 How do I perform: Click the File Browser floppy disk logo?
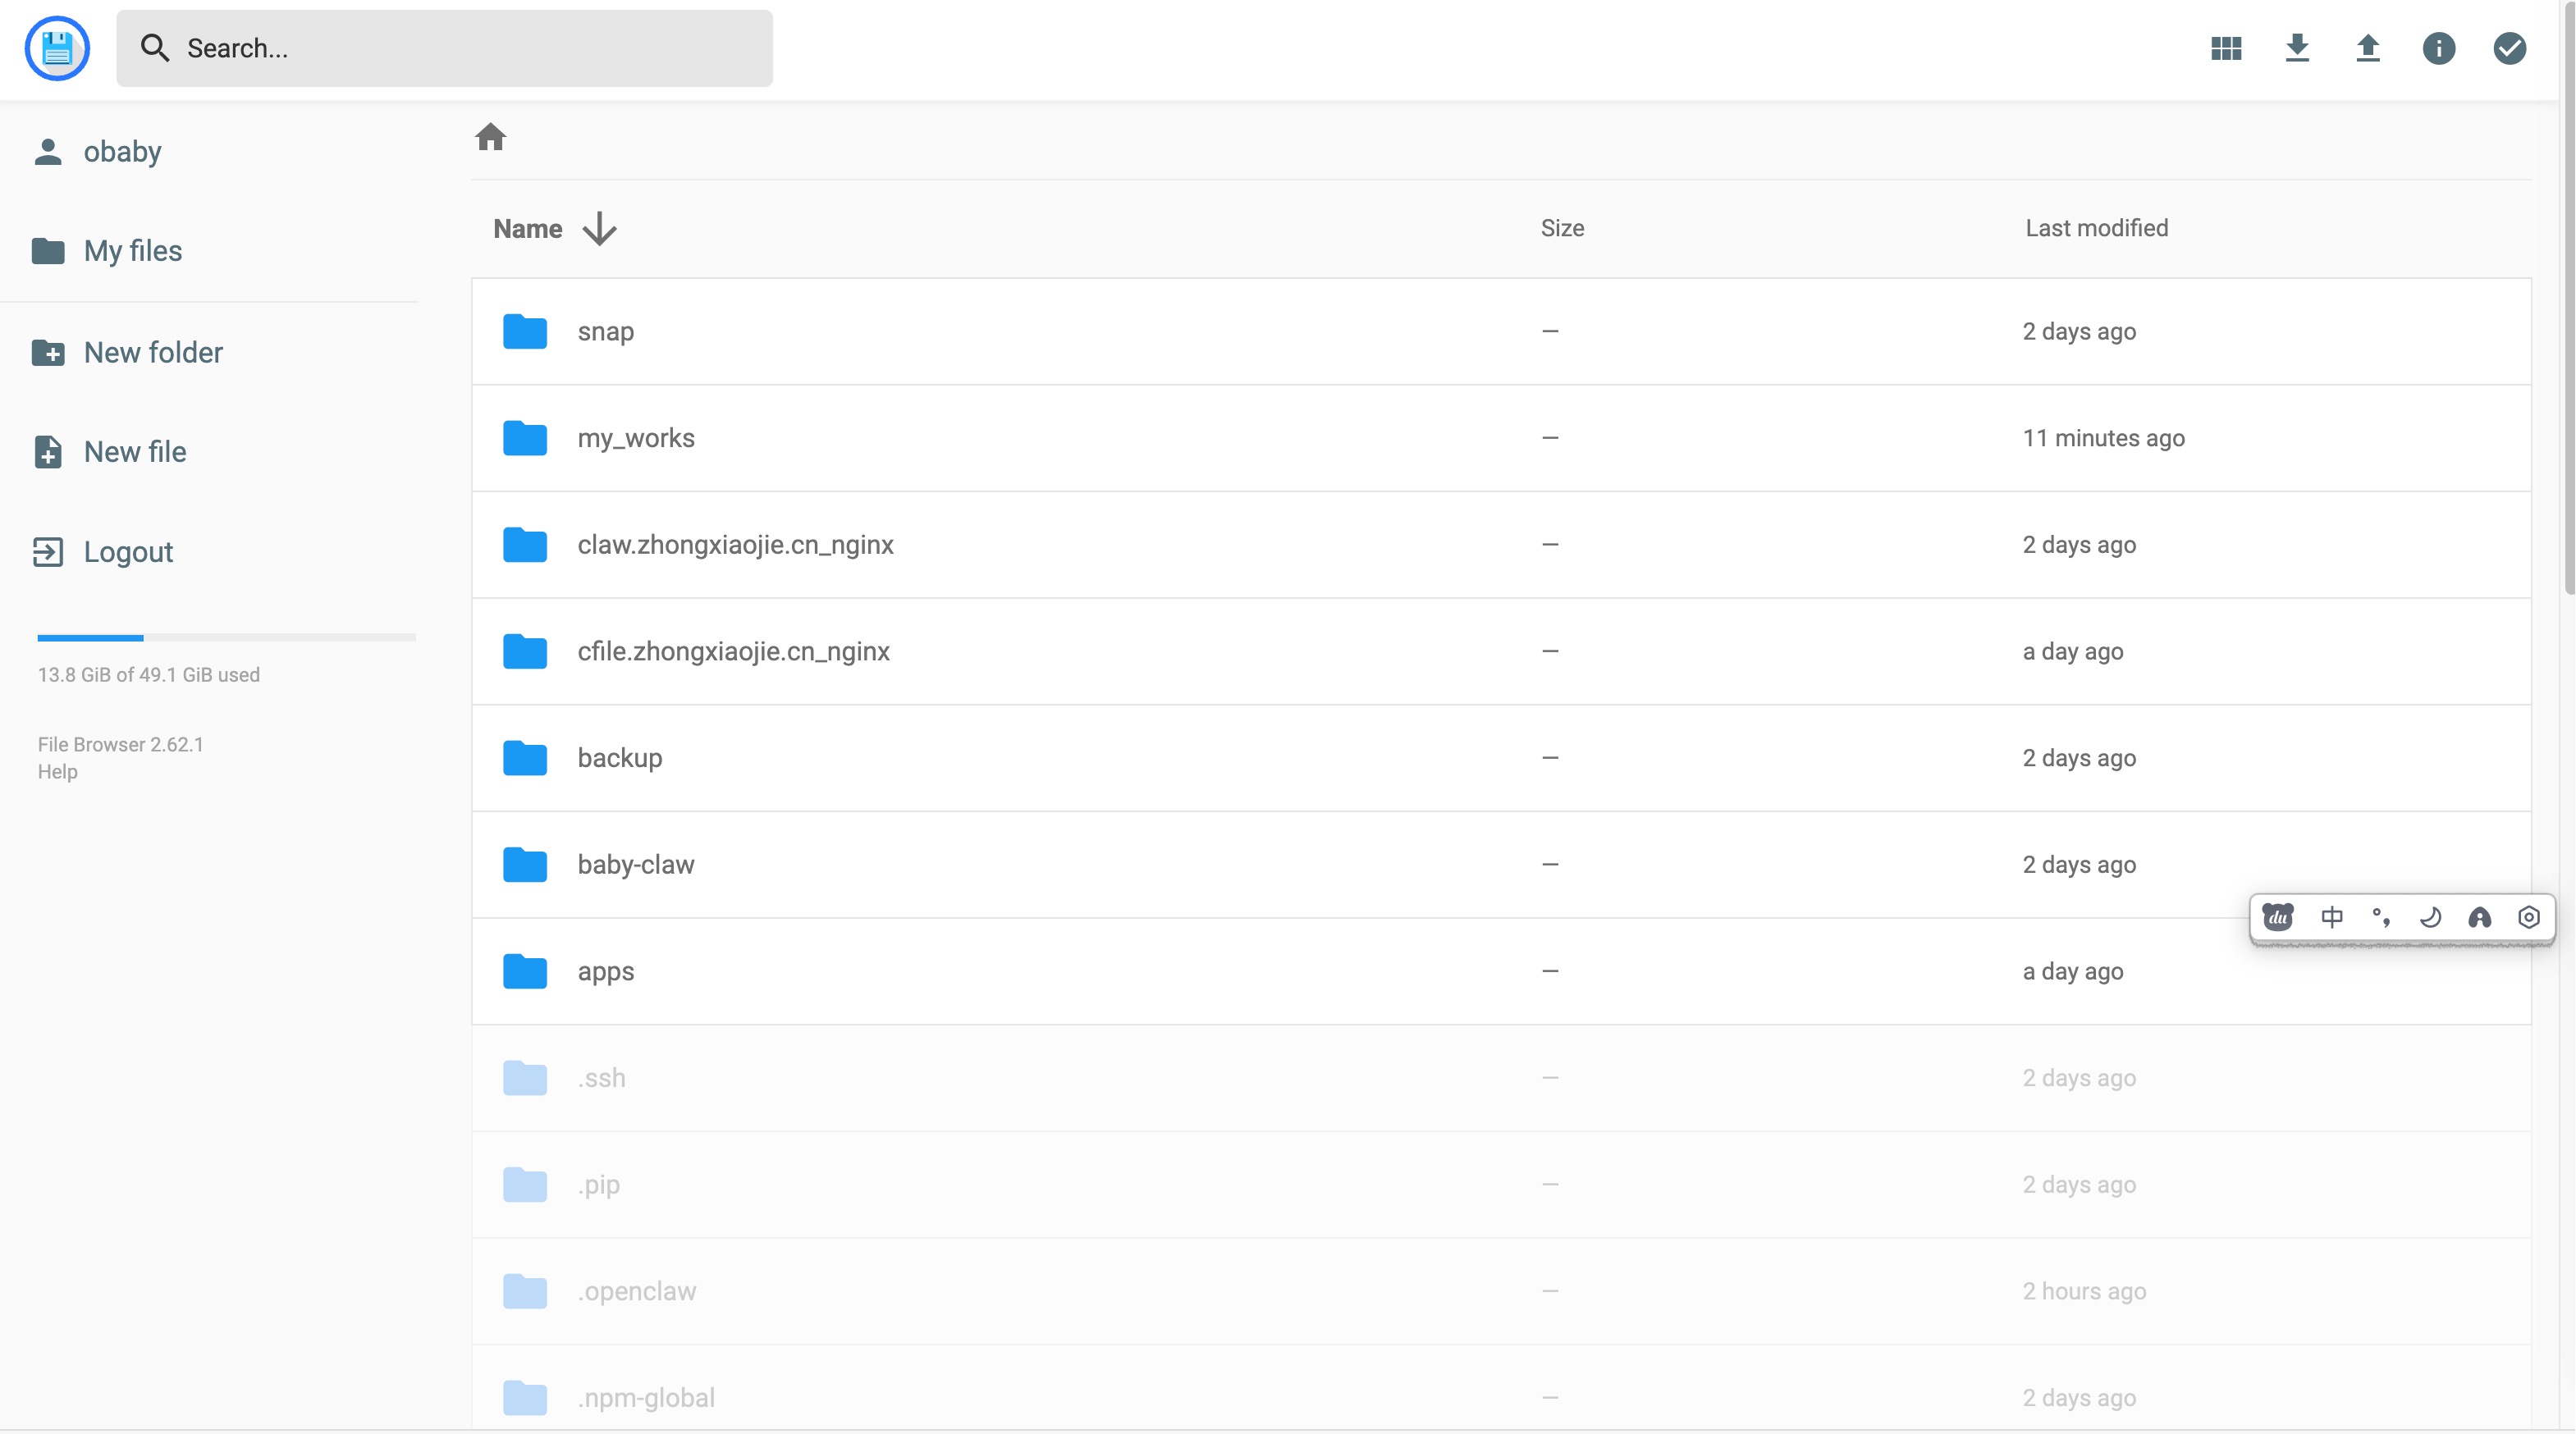pos(57,48)
